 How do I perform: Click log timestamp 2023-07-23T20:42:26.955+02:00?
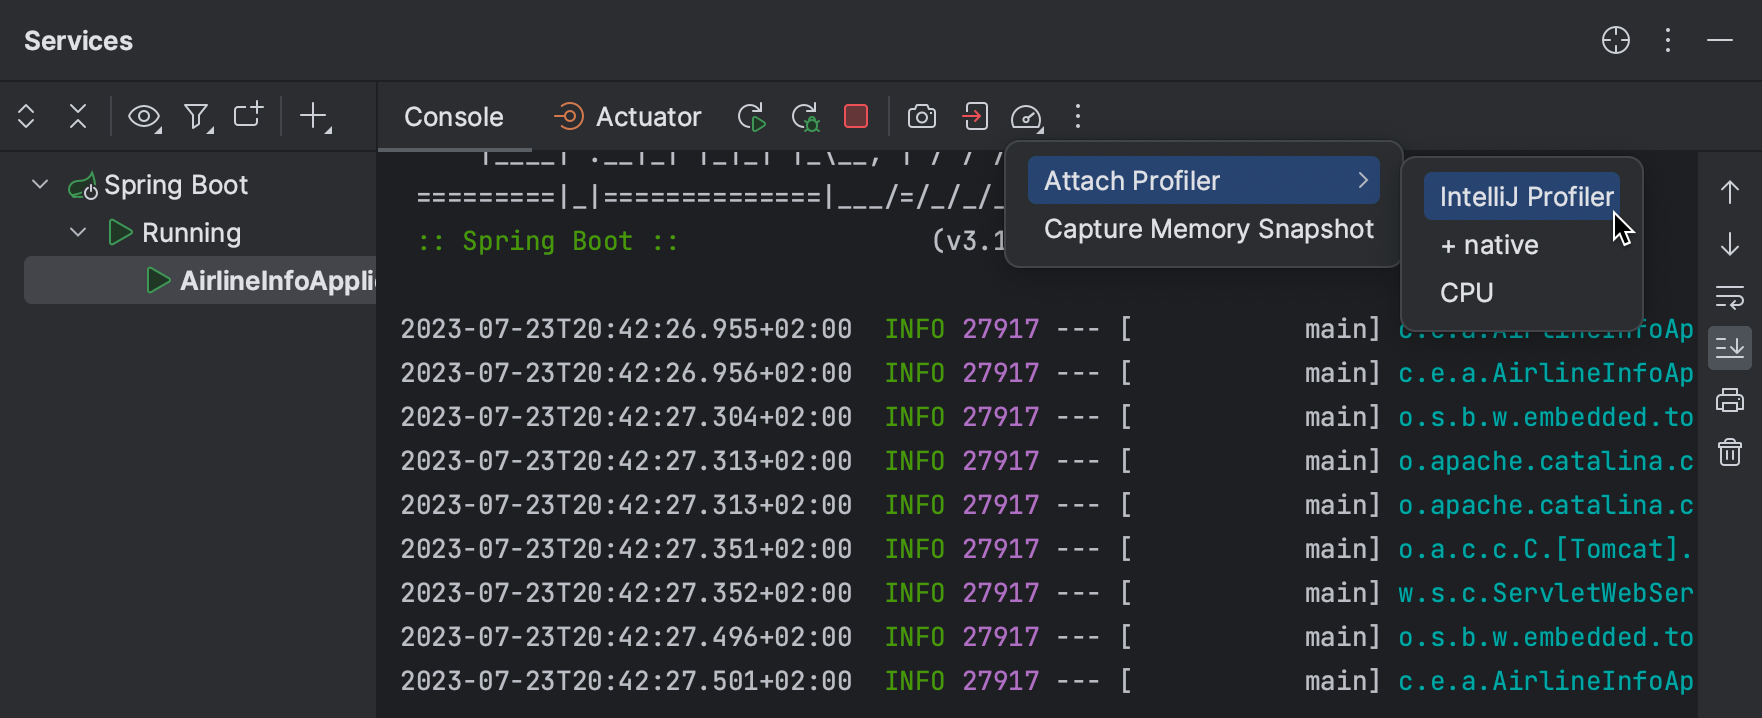tap(626, 329)
